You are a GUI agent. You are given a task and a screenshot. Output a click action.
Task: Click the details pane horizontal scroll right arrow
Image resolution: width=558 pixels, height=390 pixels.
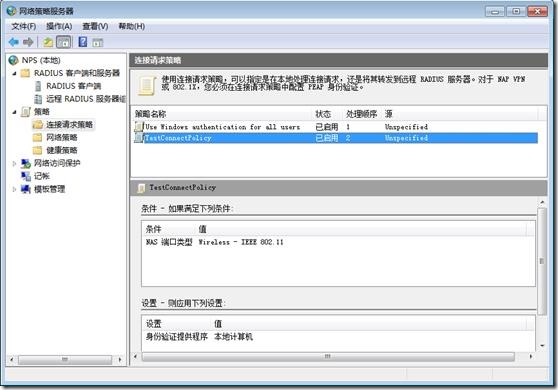click(531, 356)
